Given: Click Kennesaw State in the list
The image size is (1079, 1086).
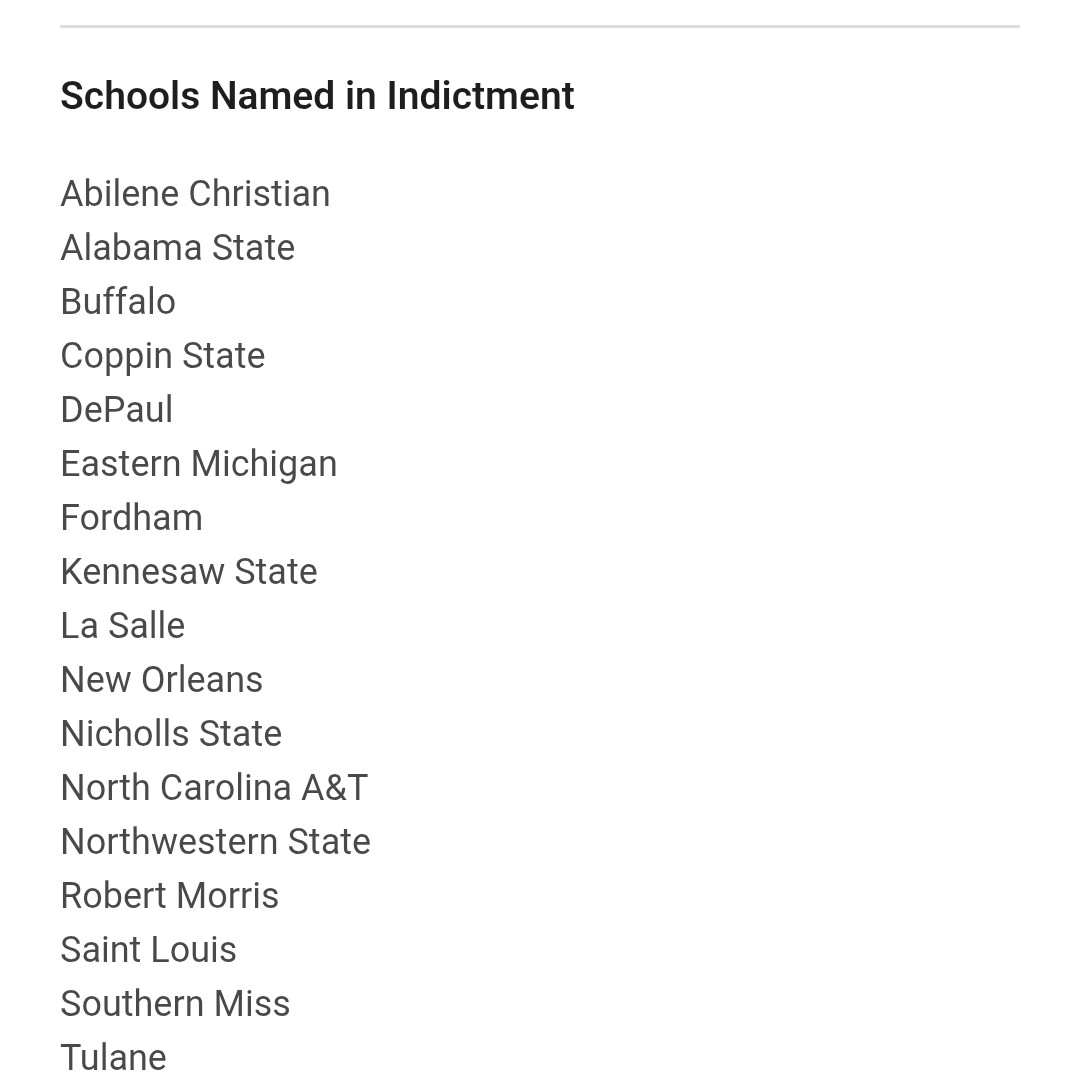Looking at the screenshot, I should 188,572.
